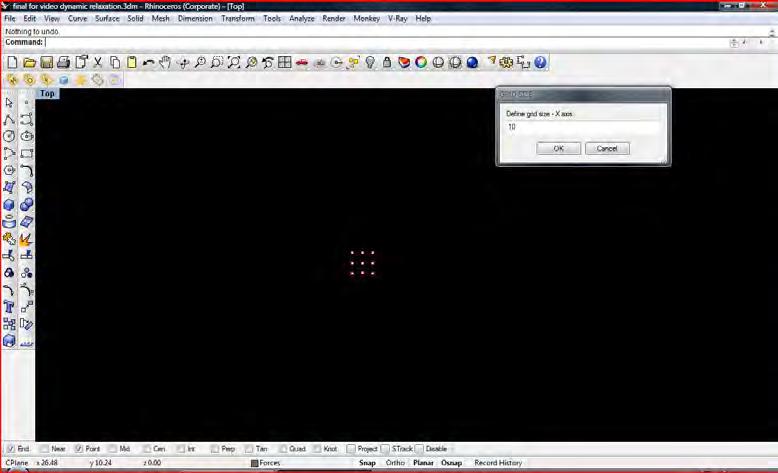This screenshot has width=778, height=473.
Task: Click the Cut scissors icon
Action: click(98, 63)
